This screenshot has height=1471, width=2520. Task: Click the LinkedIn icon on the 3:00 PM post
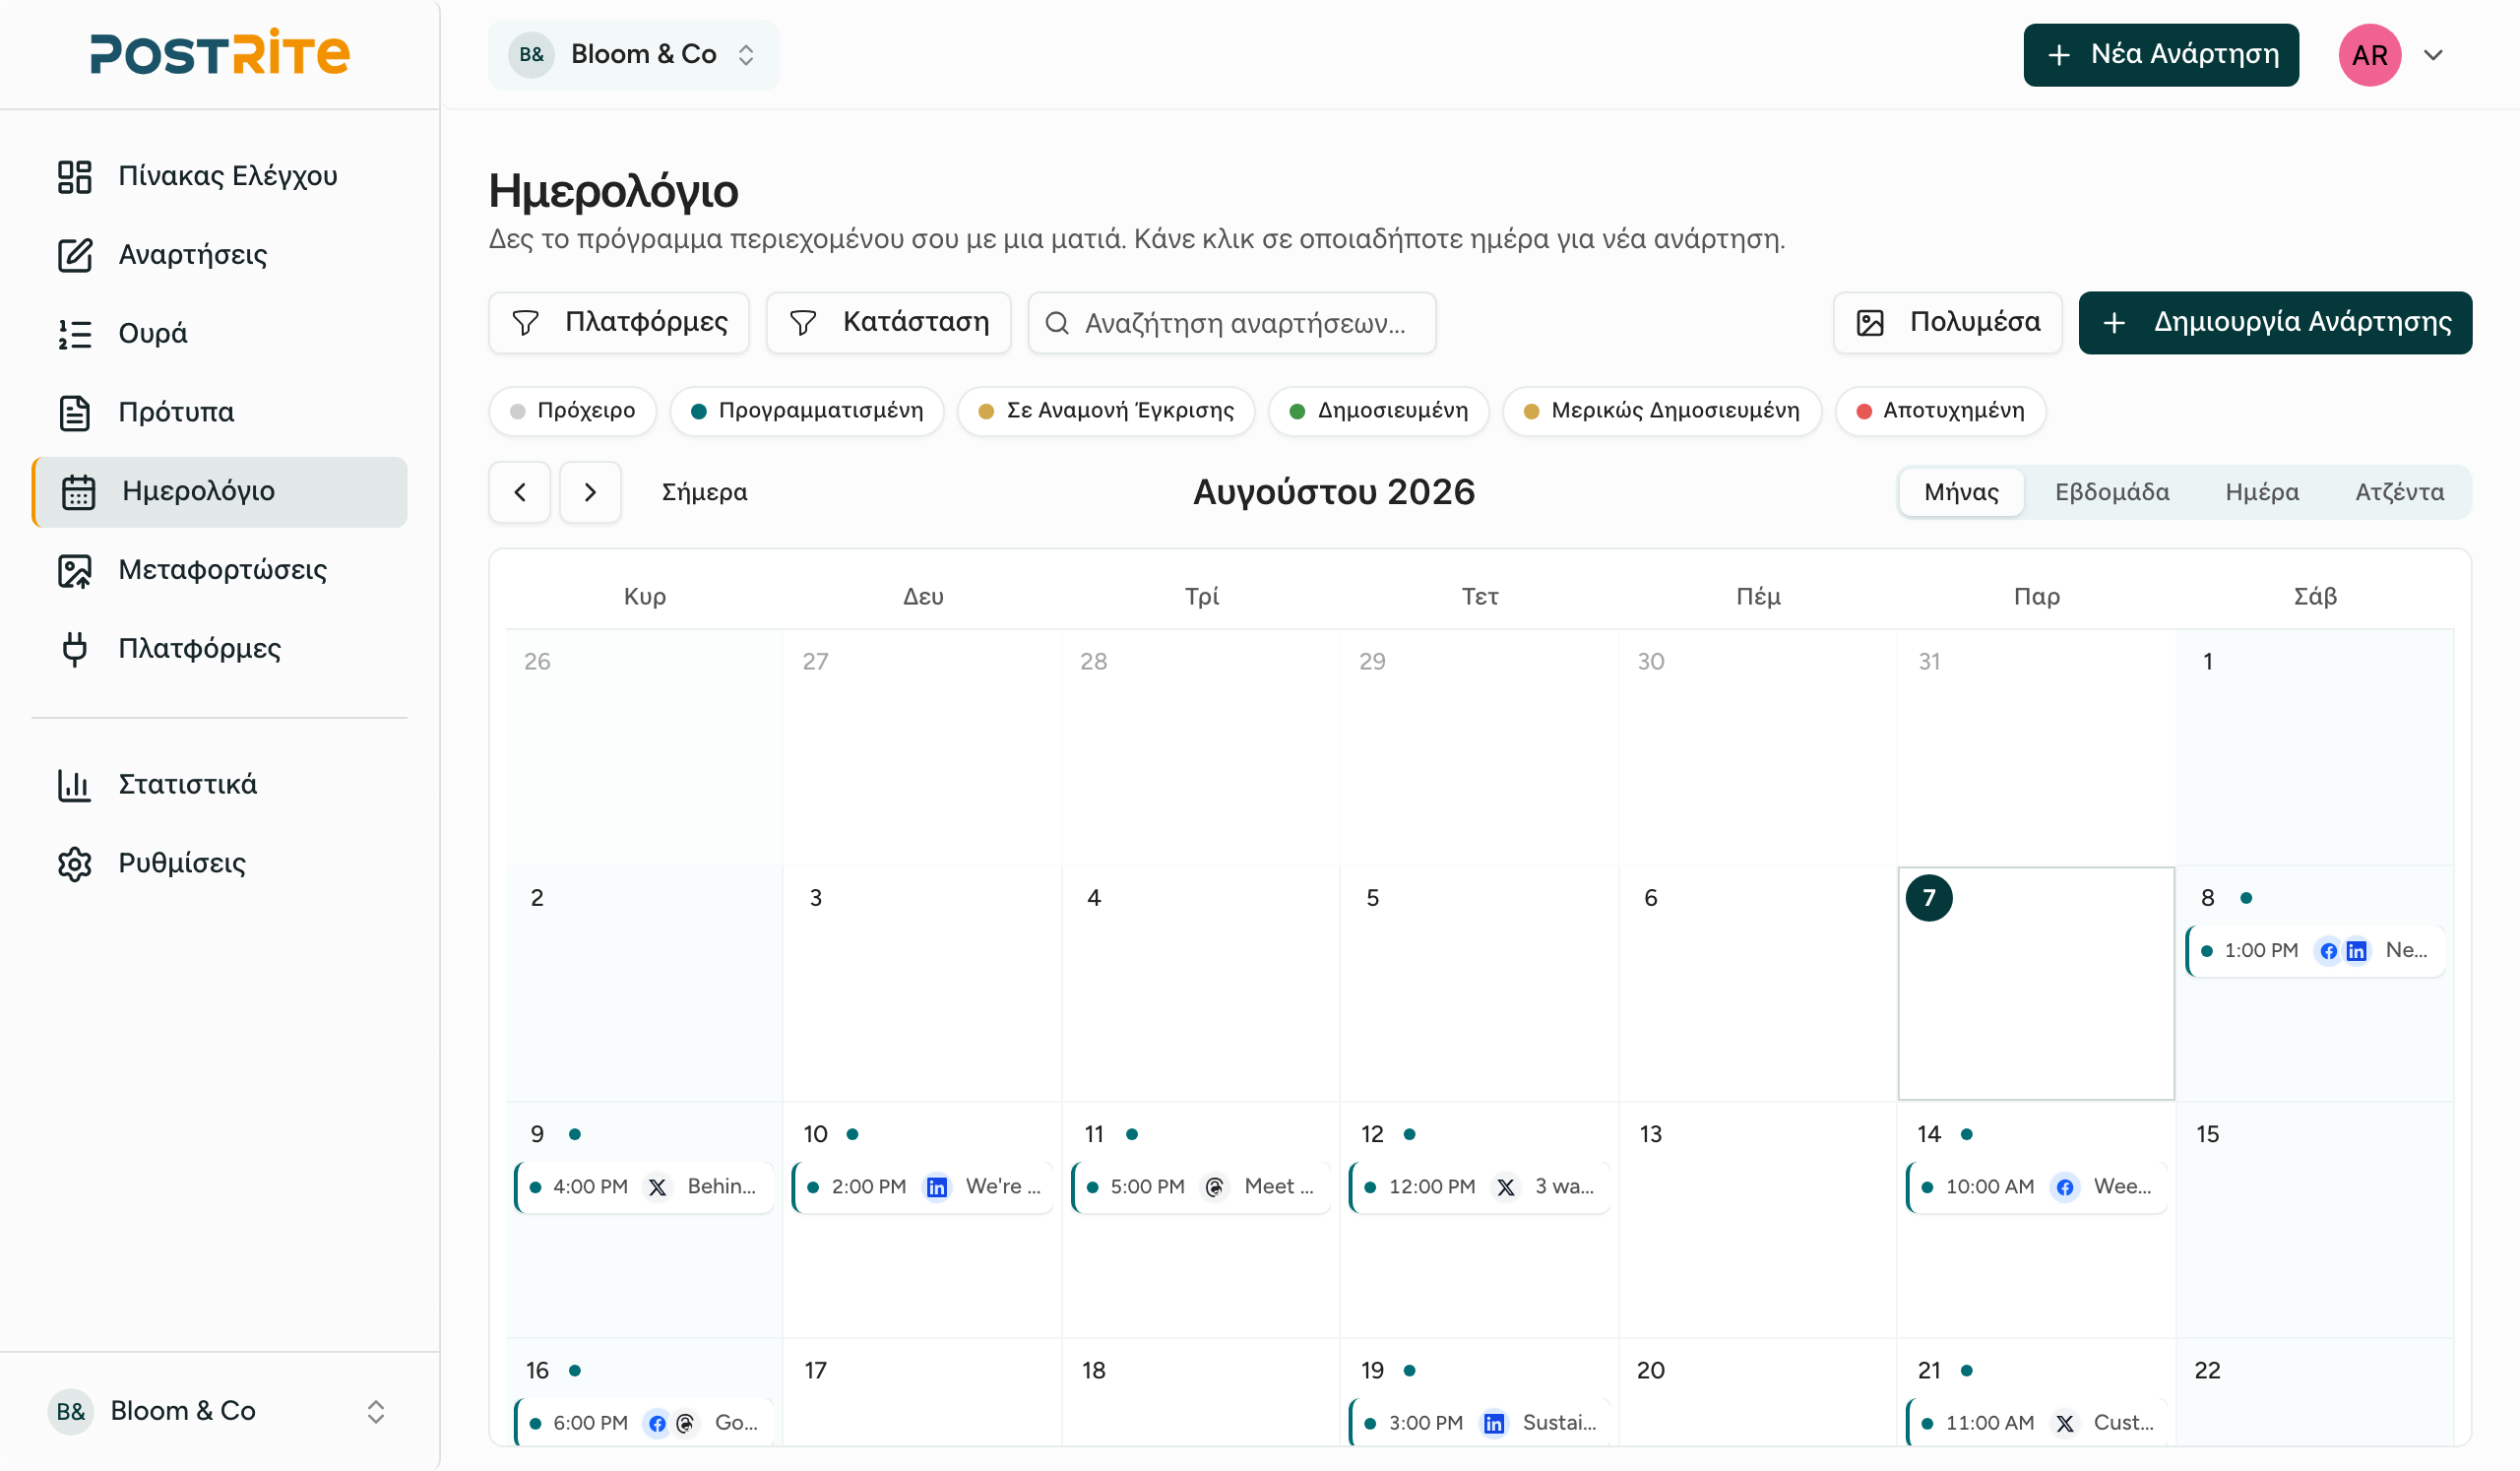point(1494,1424)
